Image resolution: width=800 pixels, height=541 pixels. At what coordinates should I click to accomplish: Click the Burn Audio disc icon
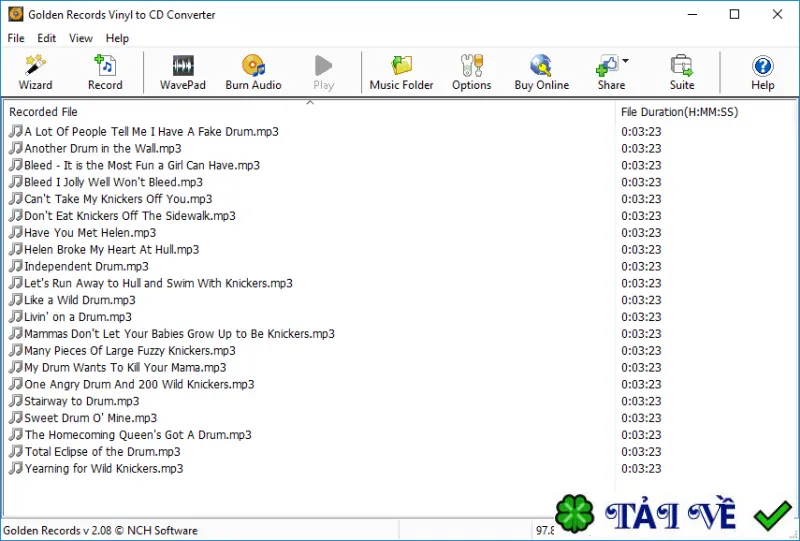coord(254,66)
